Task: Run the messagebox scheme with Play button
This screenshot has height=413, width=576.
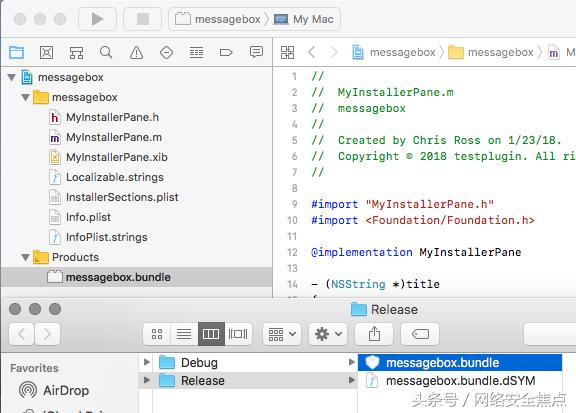Action: point(97,19)
